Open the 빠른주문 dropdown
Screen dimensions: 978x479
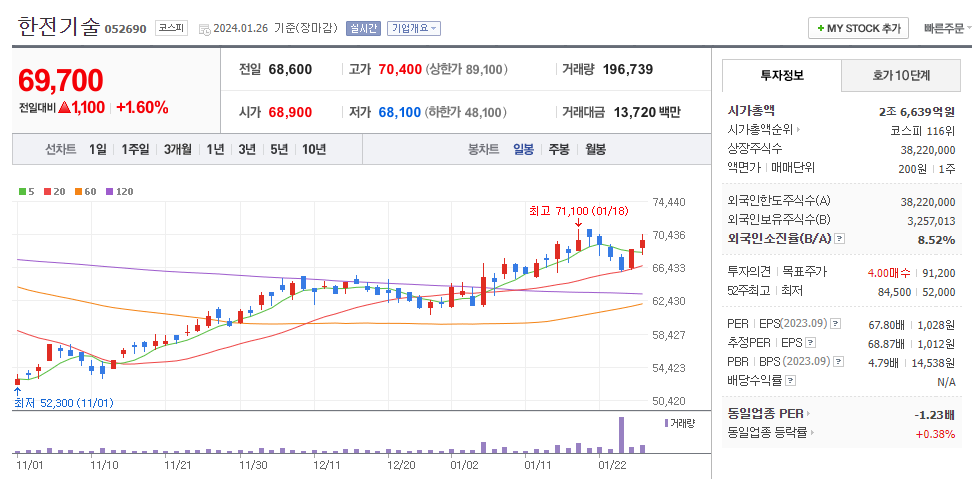click(x=948, y=29)
